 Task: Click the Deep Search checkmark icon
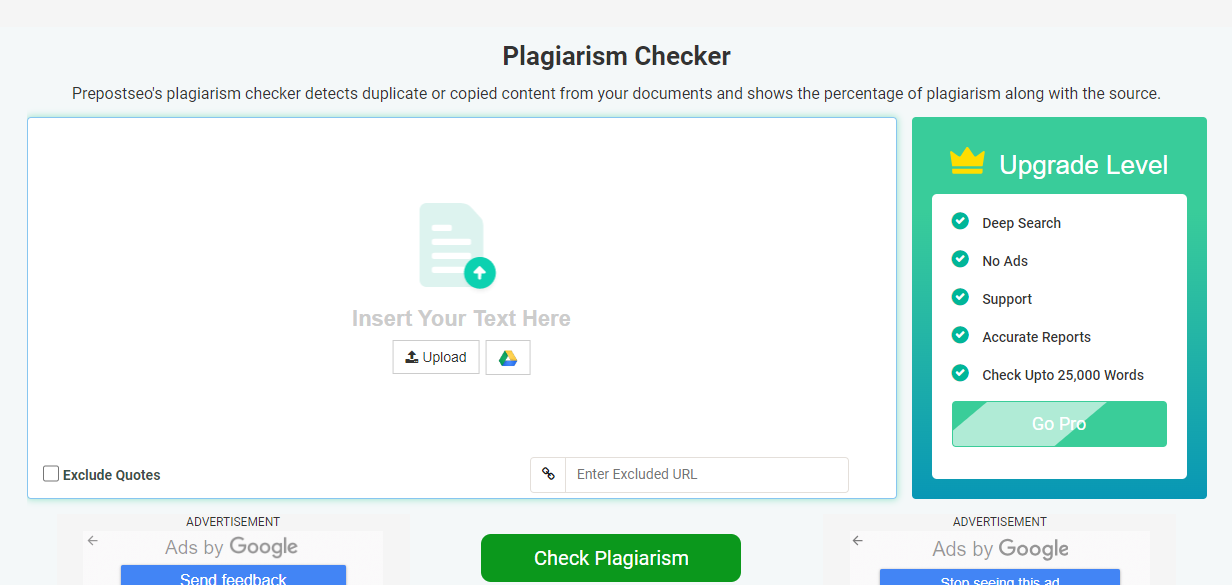pyautogui.click(x=960, y=221)
